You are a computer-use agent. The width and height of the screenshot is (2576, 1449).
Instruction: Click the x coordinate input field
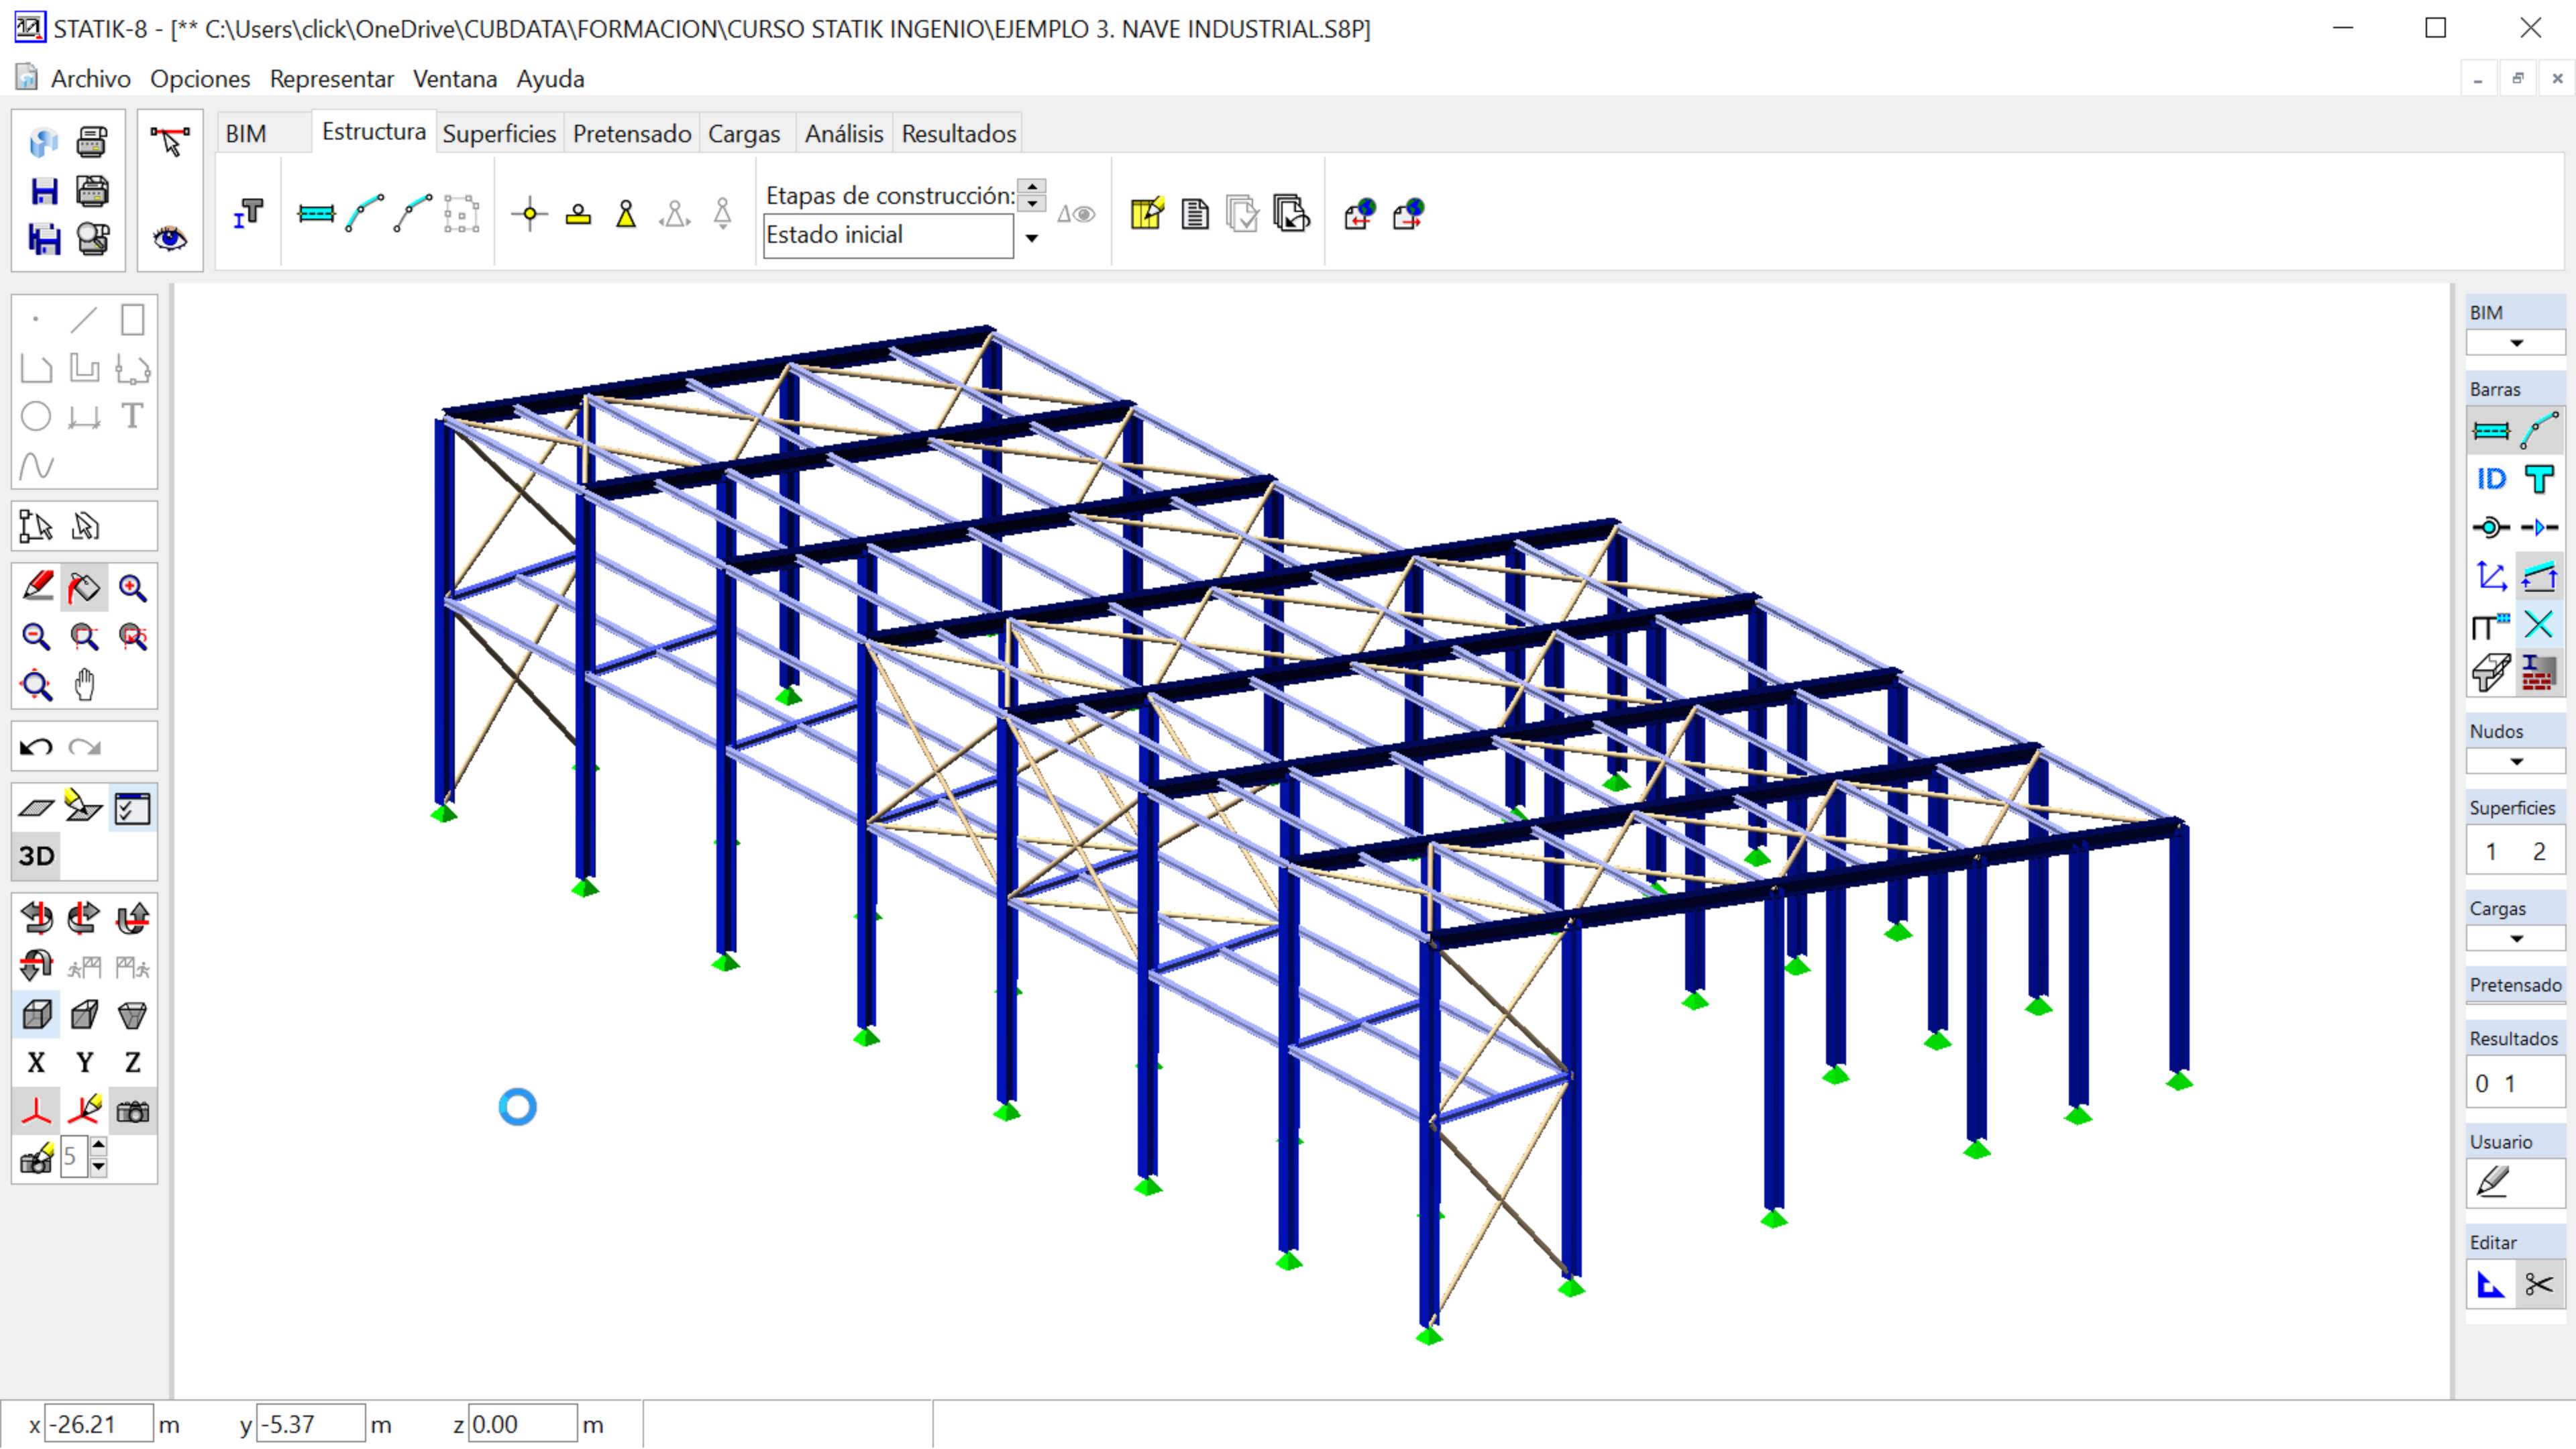point(98,1424)
